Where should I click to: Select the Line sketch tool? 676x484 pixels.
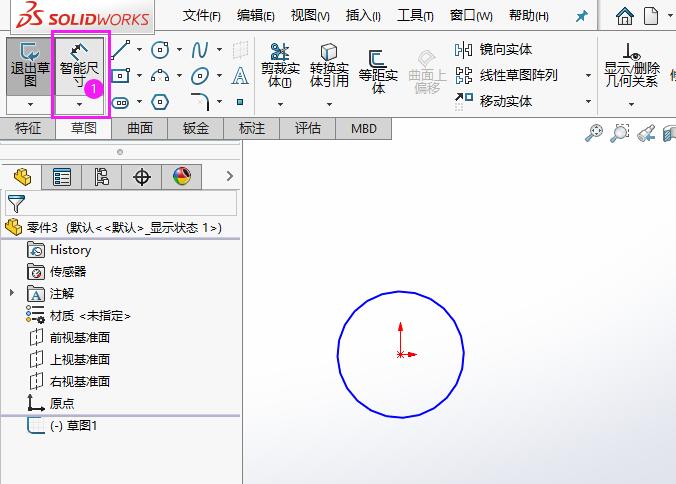pos(121,50)
